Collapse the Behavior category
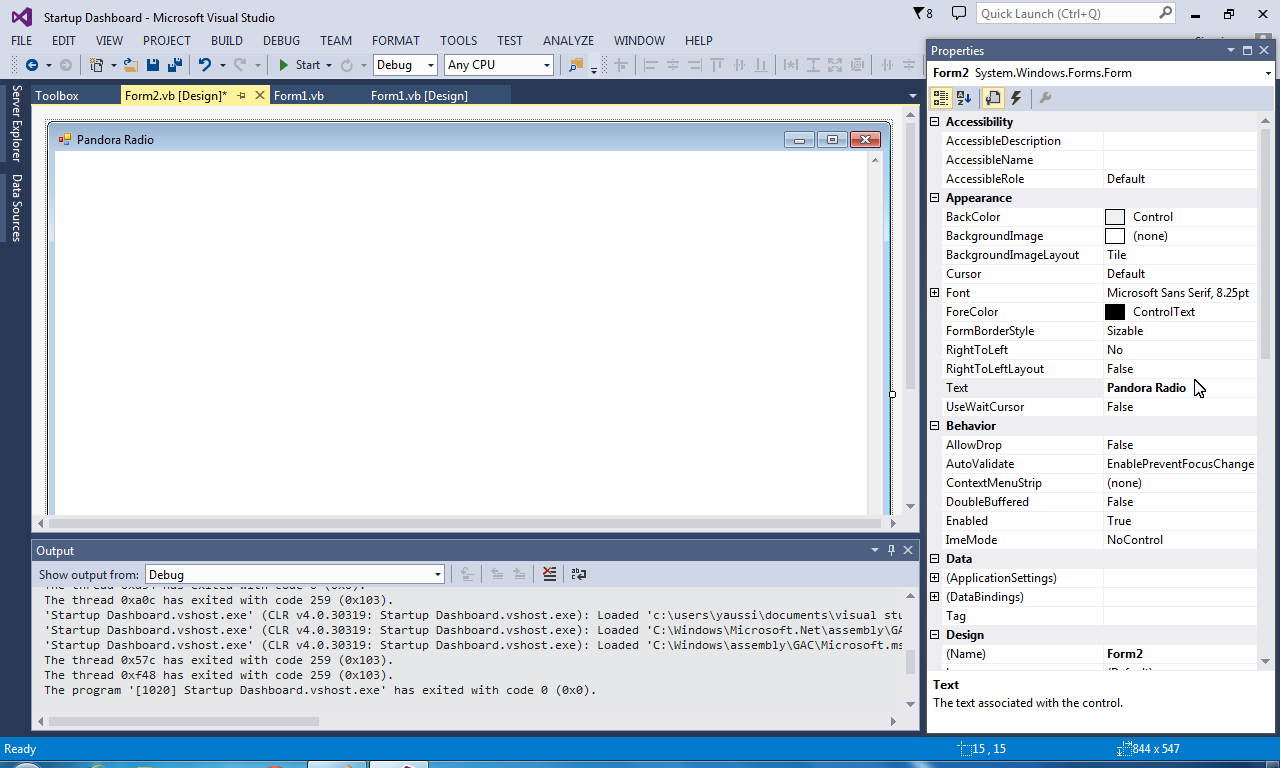1281x768 pixels. (x=935, y=426)
